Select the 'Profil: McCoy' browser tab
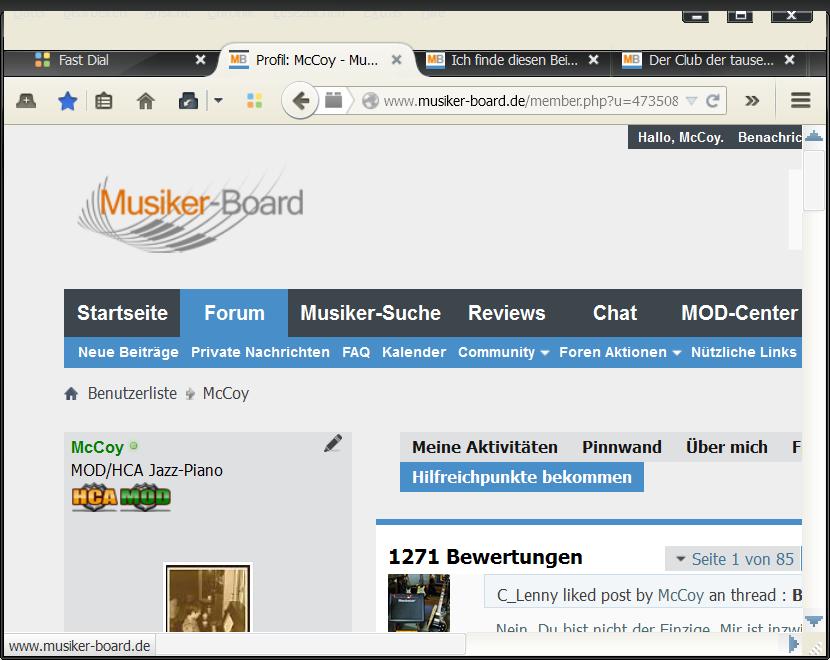The image size is (830, 660). (x=315, y=60)
